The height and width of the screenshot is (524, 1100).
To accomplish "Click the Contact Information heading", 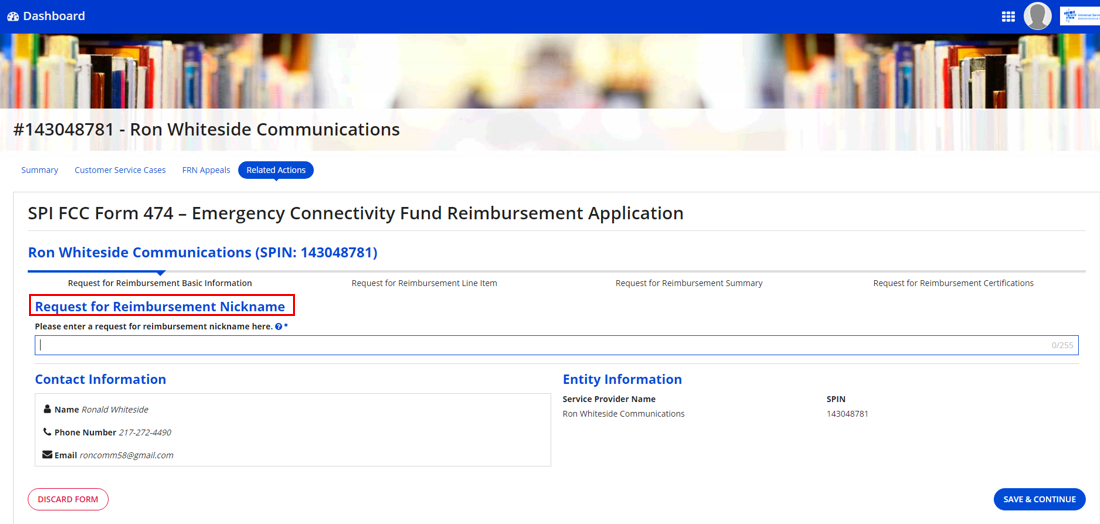I will click(x=100, y=379).
